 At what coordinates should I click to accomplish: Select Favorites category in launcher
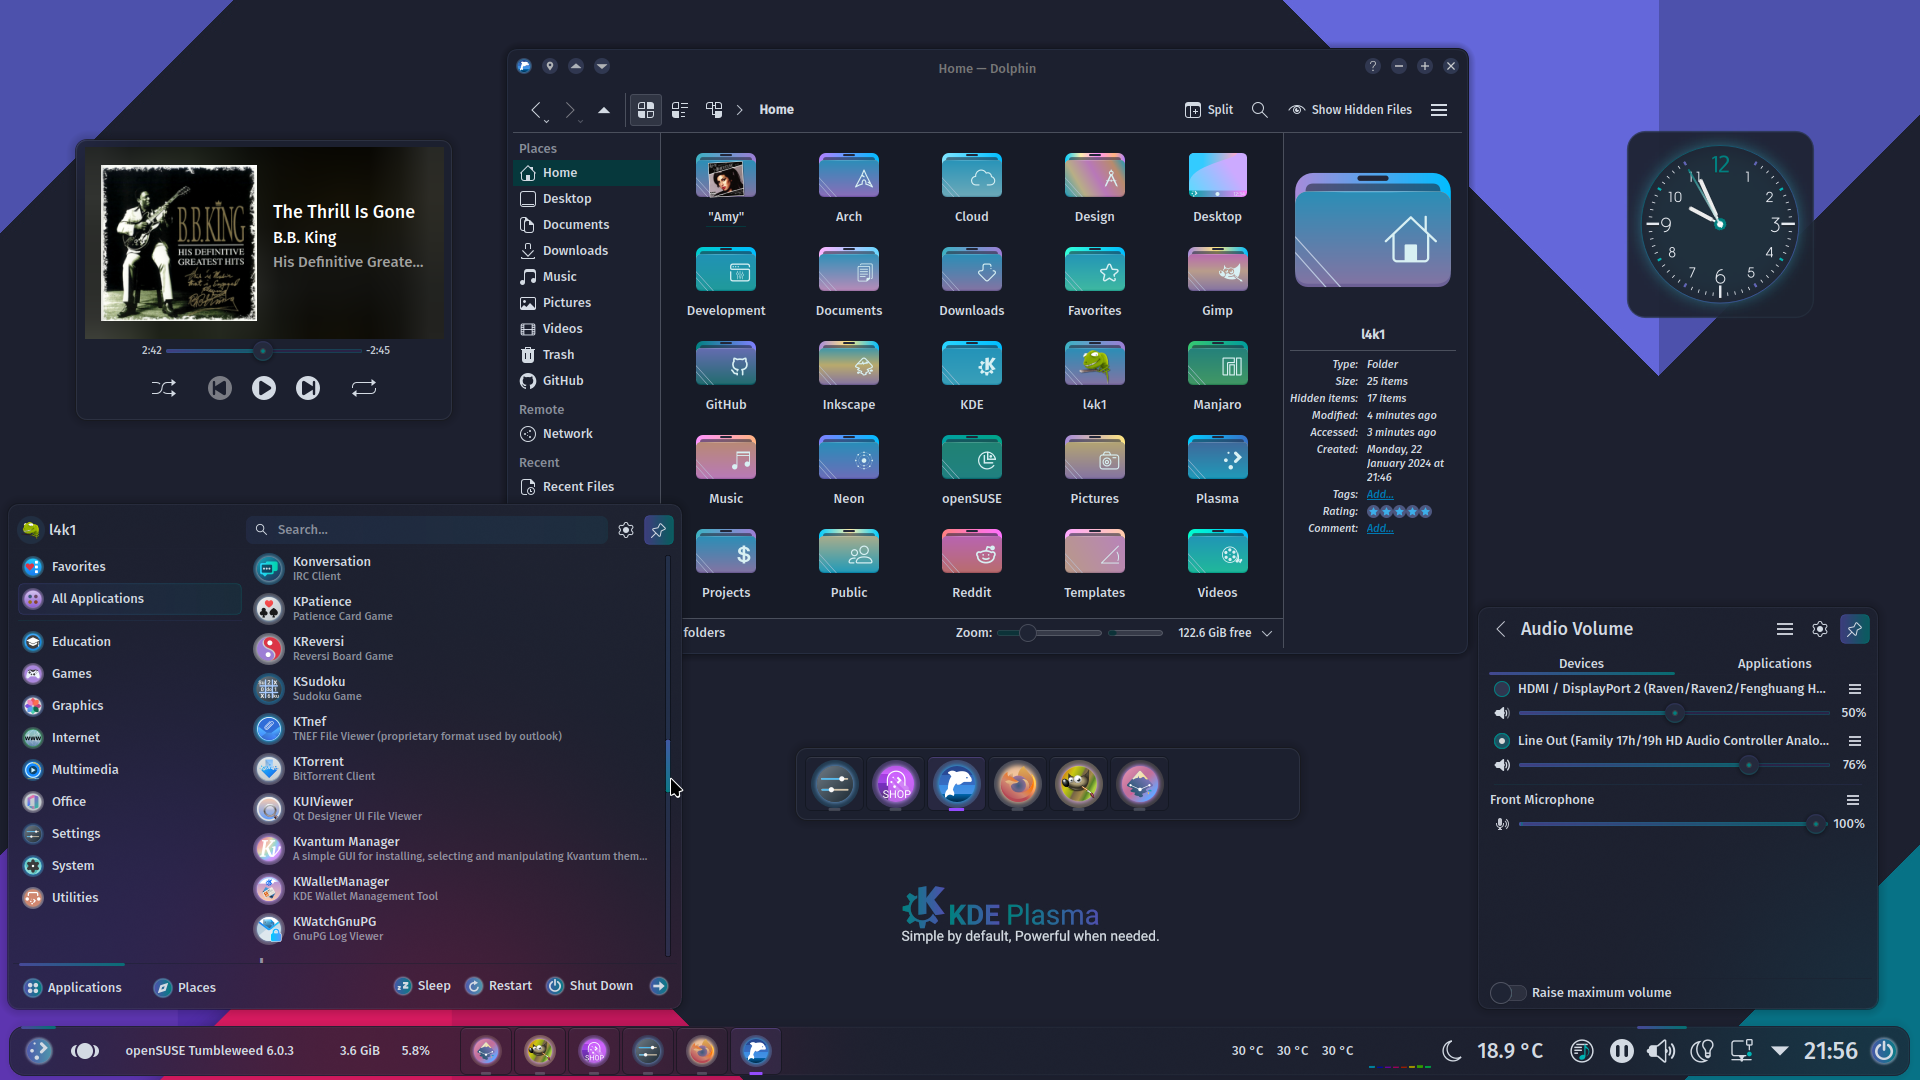tap(130, 567)
